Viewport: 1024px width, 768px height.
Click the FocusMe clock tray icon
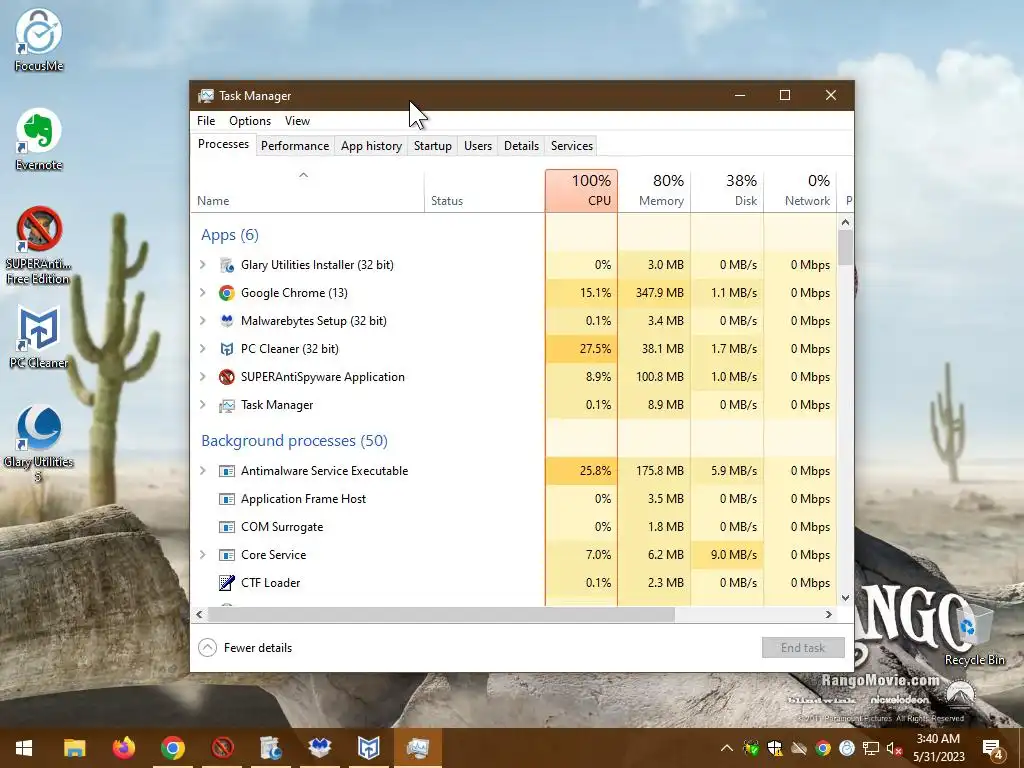coord(847,748)
